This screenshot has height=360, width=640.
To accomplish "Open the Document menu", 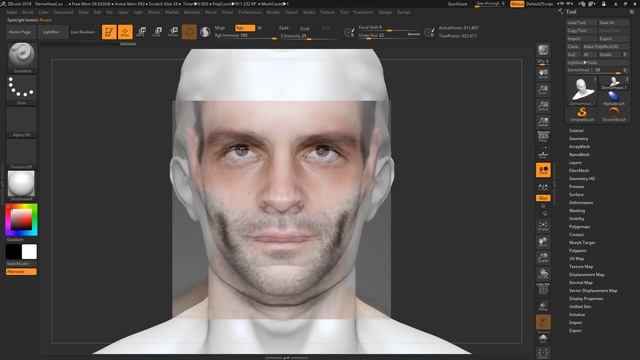I will point(63,12).
